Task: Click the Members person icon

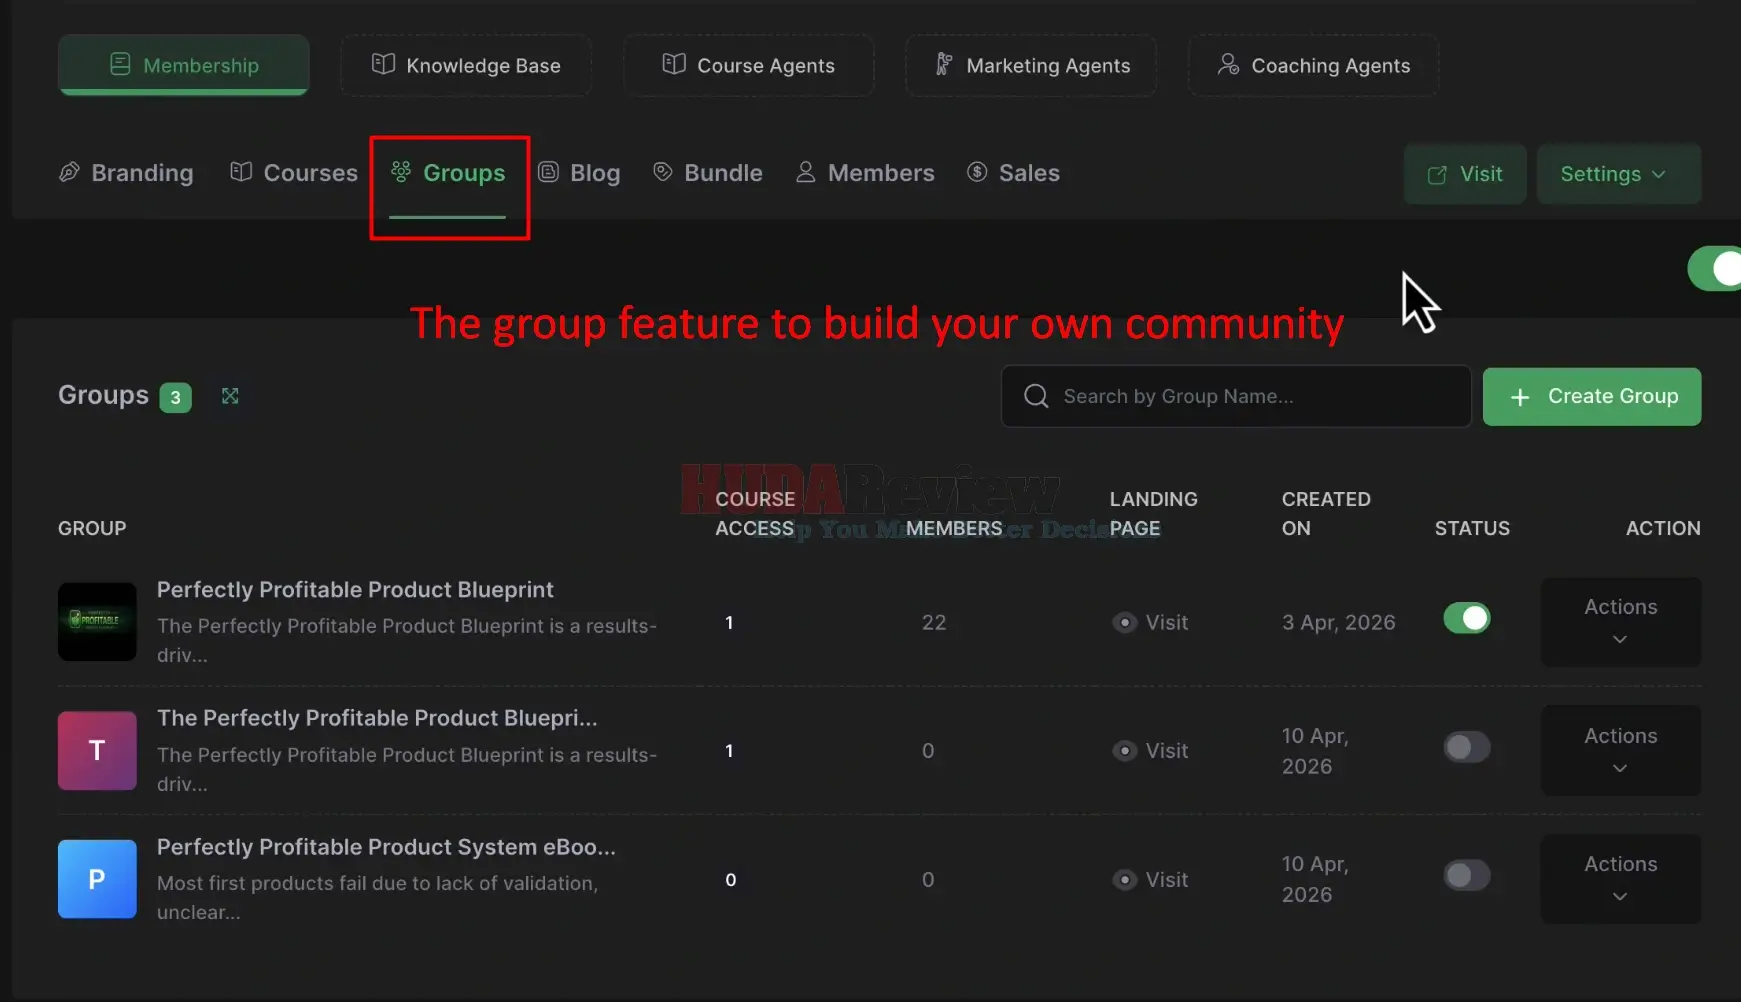Action: [x=805, y=172]
